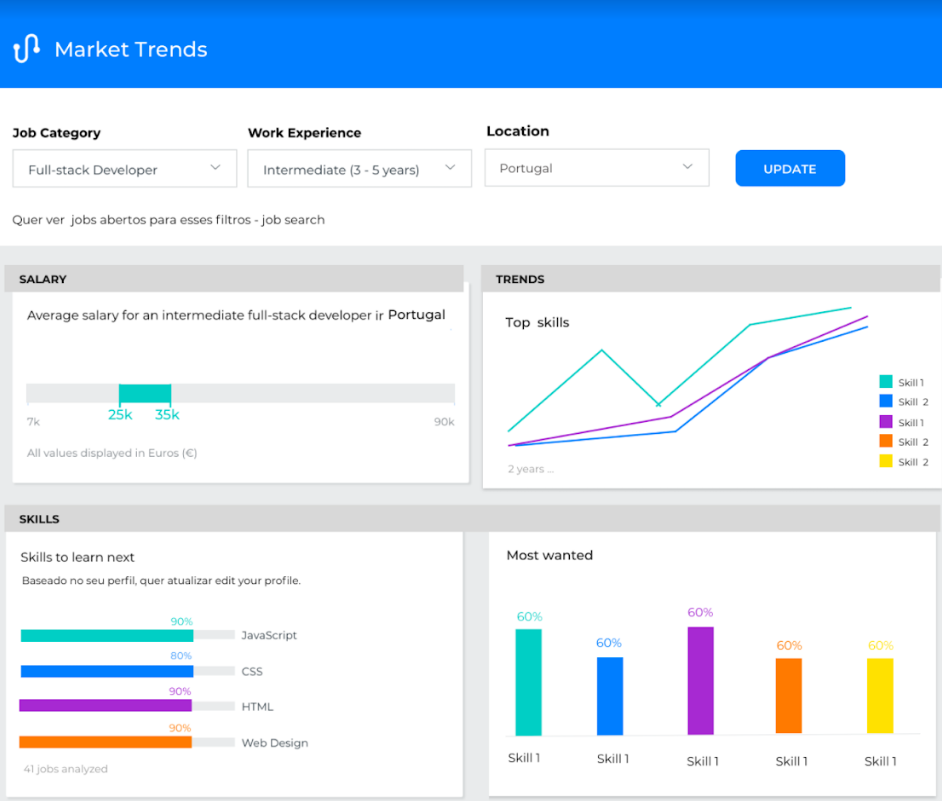Click the Market Trends logo icon
Screen dimensions: 942x801
[x=26, y=49]
